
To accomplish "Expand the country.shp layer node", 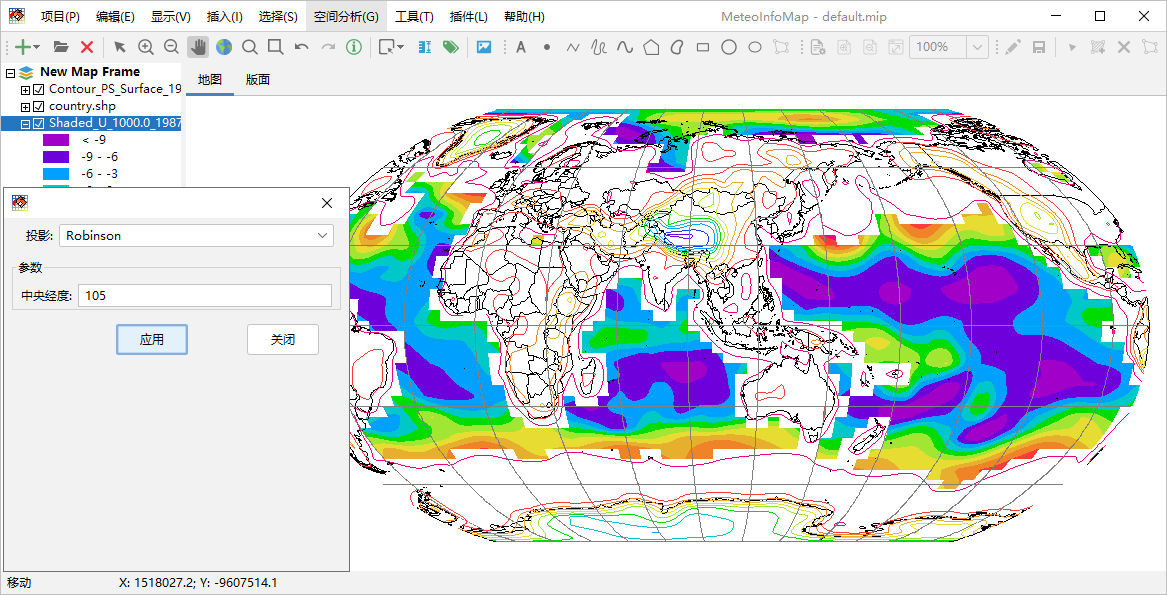I will (26, 106).
